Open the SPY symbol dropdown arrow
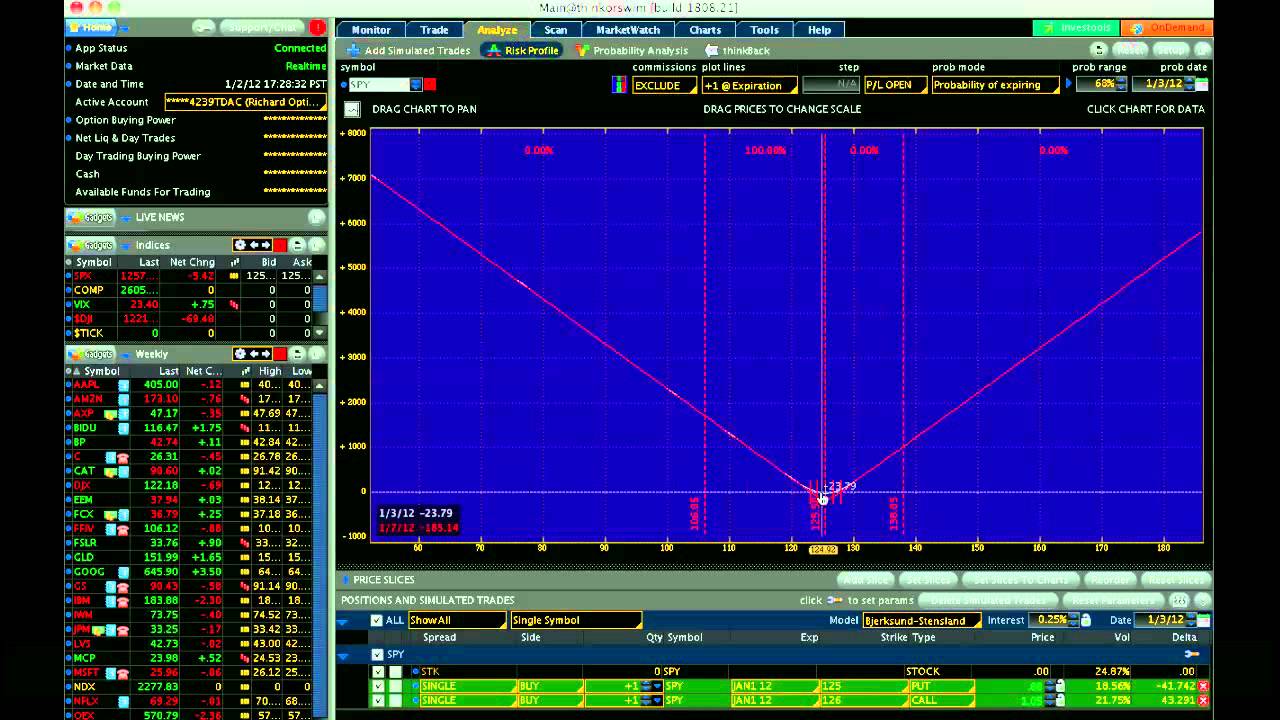Viewport: 1280px width, 720px height. pos(416,85)
